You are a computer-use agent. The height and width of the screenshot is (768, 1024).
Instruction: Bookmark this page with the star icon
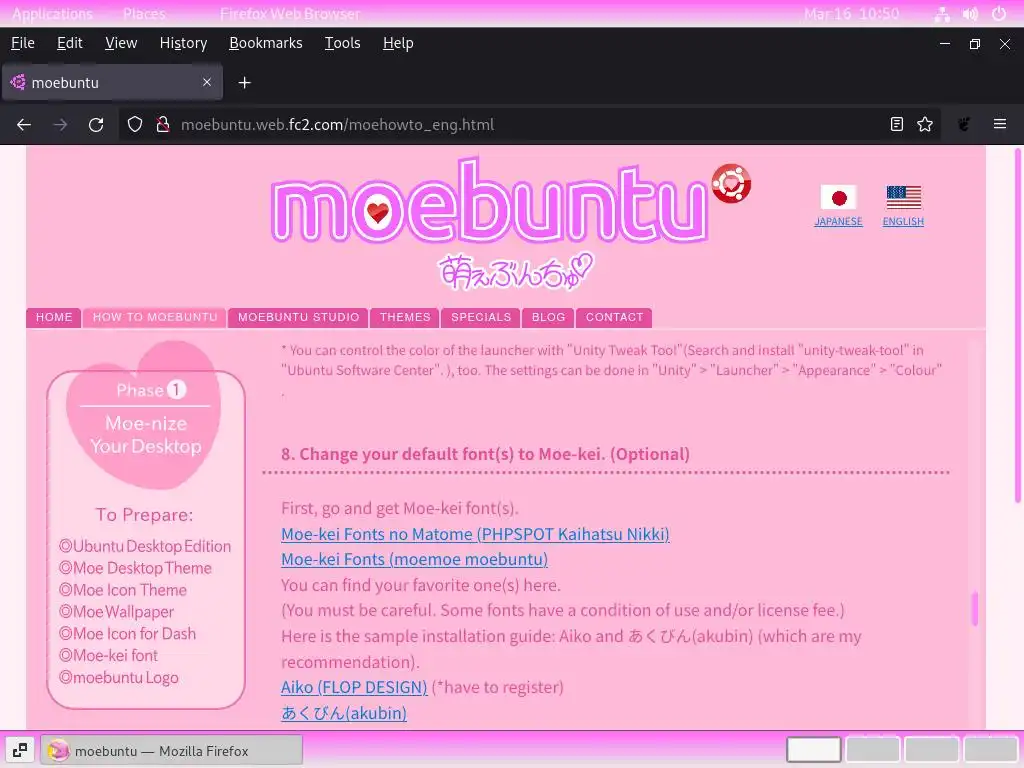(x=925, y=124)
